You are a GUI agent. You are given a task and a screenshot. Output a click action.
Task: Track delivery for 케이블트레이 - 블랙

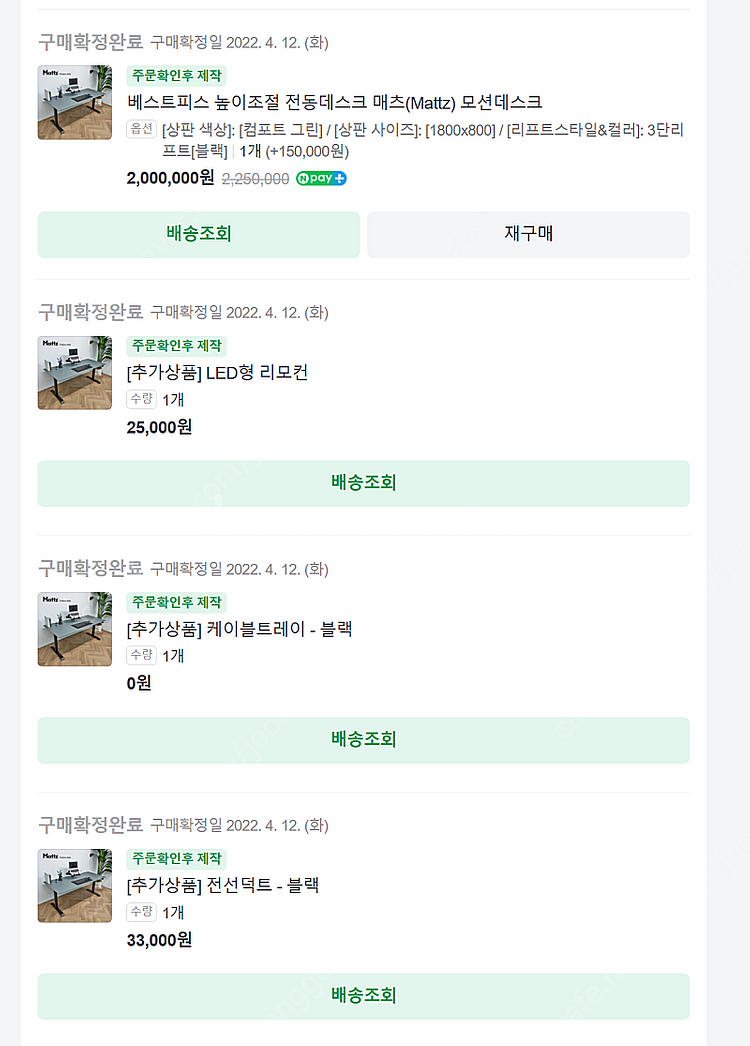coord(363,740)
